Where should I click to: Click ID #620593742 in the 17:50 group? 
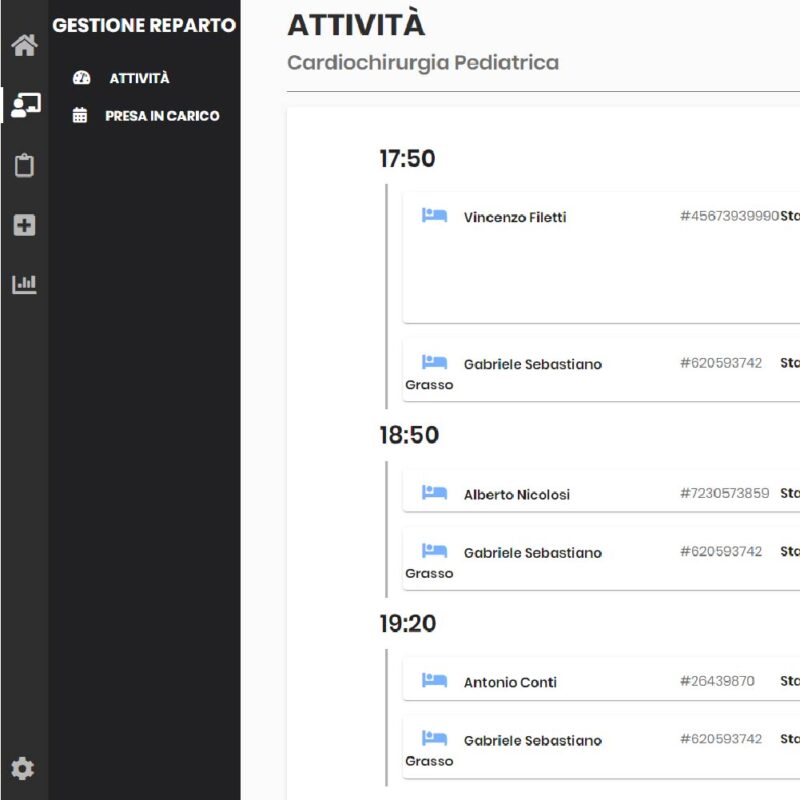coord(721,363)
